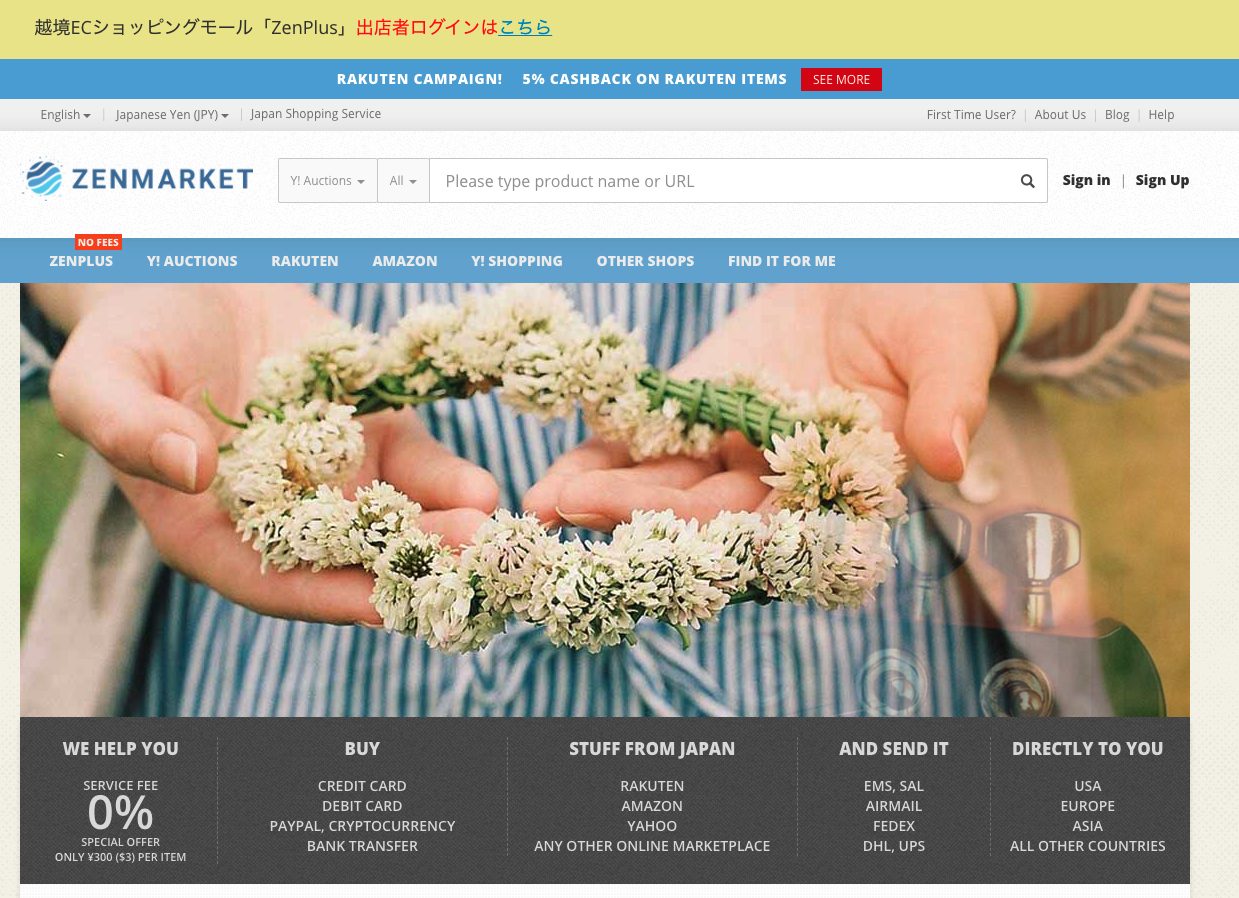Open the RAKUTEN menu item
The image size is (1239, 898).
[x=305, y=261]
